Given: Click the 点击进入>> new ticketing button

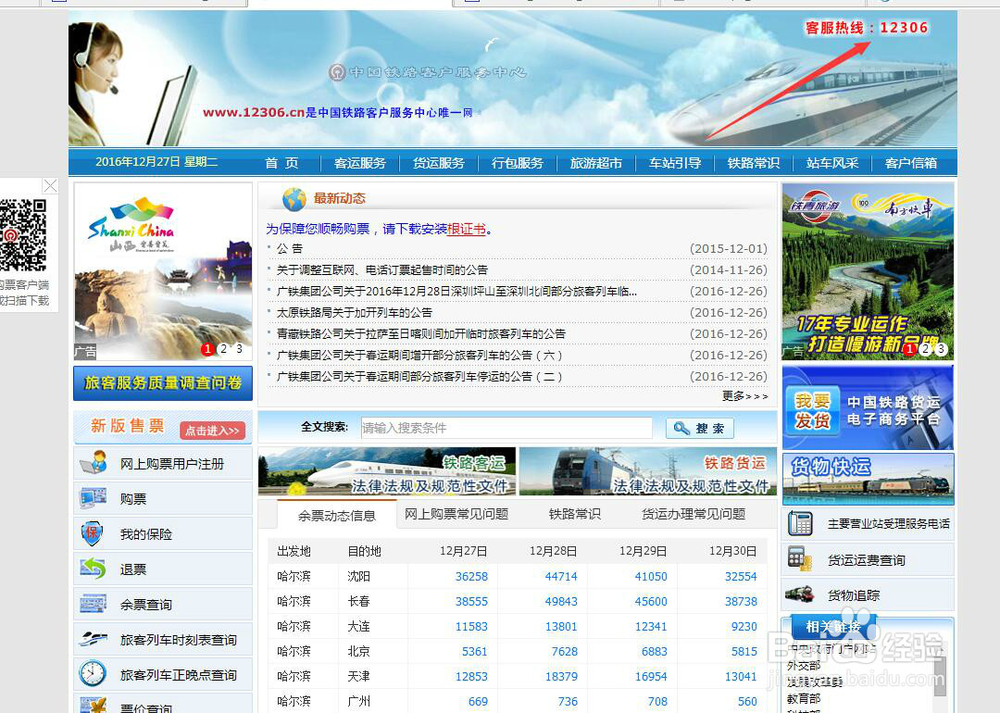Looking at the screenshot, I should pos(212,430).
